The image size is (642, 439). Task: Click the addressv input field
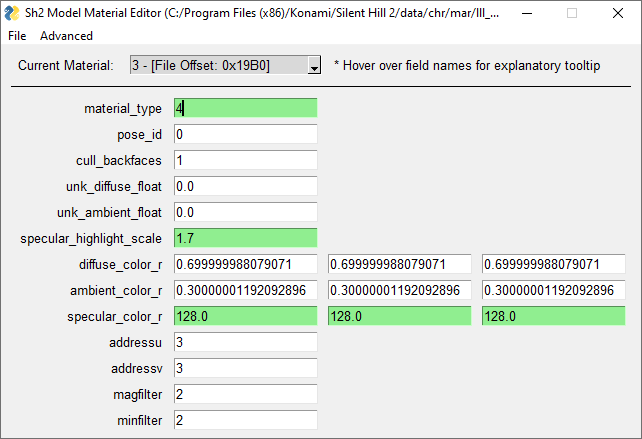(x=245, y=368)
